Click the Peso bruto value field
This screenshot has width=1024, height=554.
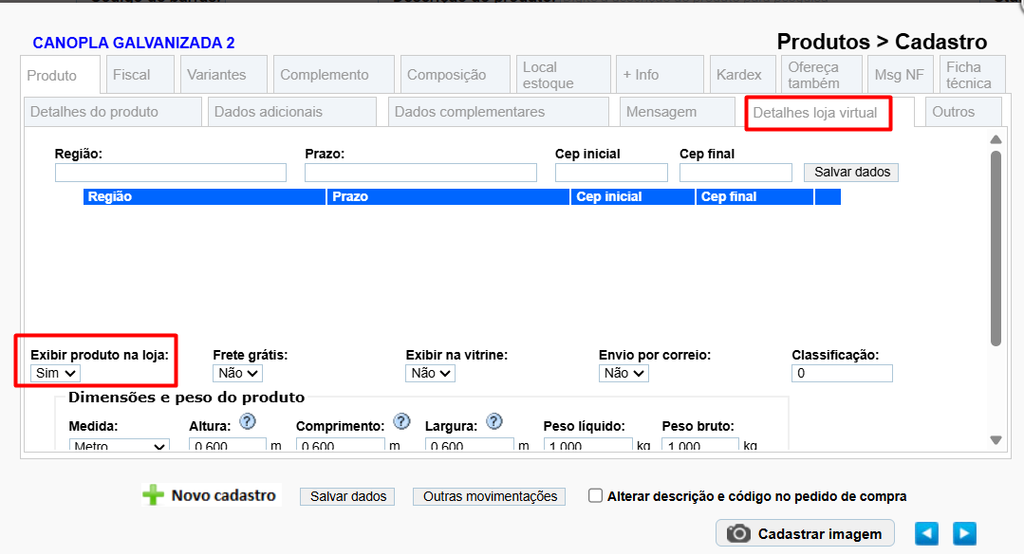(x=700, y=445)
